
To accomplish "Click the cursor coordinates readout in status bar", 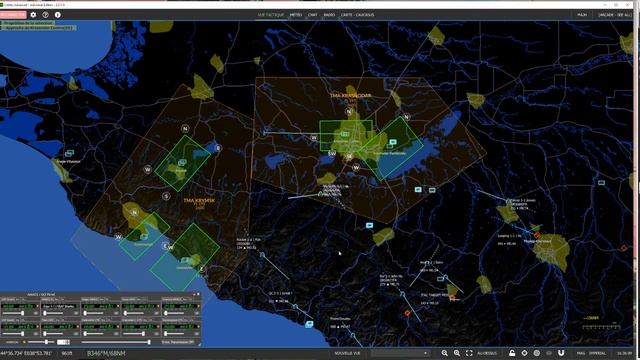I will 27,353.
